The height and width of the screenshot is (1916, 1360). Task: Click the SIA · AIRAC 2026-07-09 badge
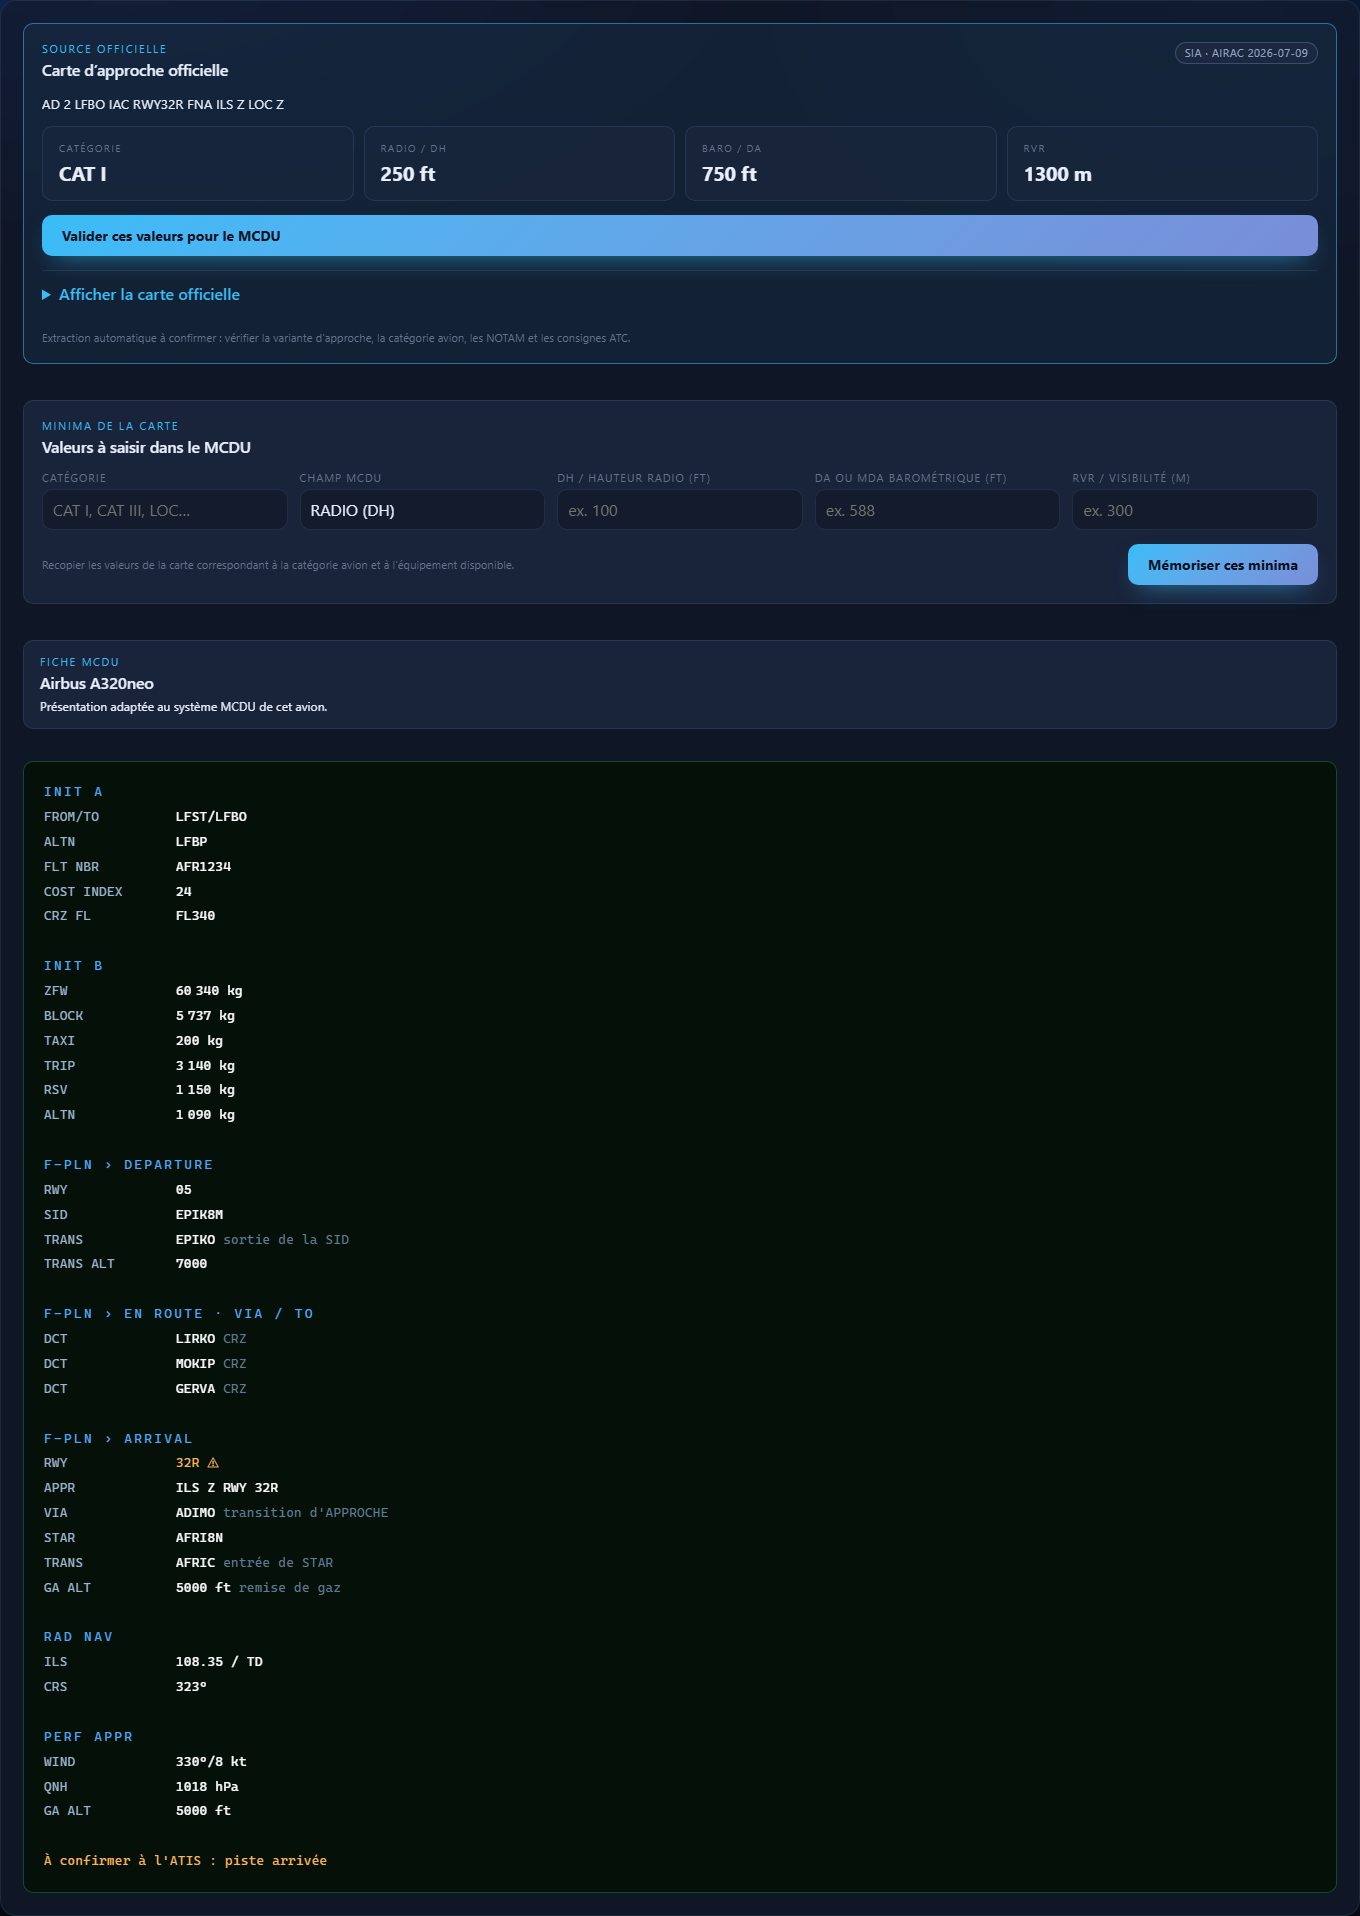click(x=1246, y=53)
